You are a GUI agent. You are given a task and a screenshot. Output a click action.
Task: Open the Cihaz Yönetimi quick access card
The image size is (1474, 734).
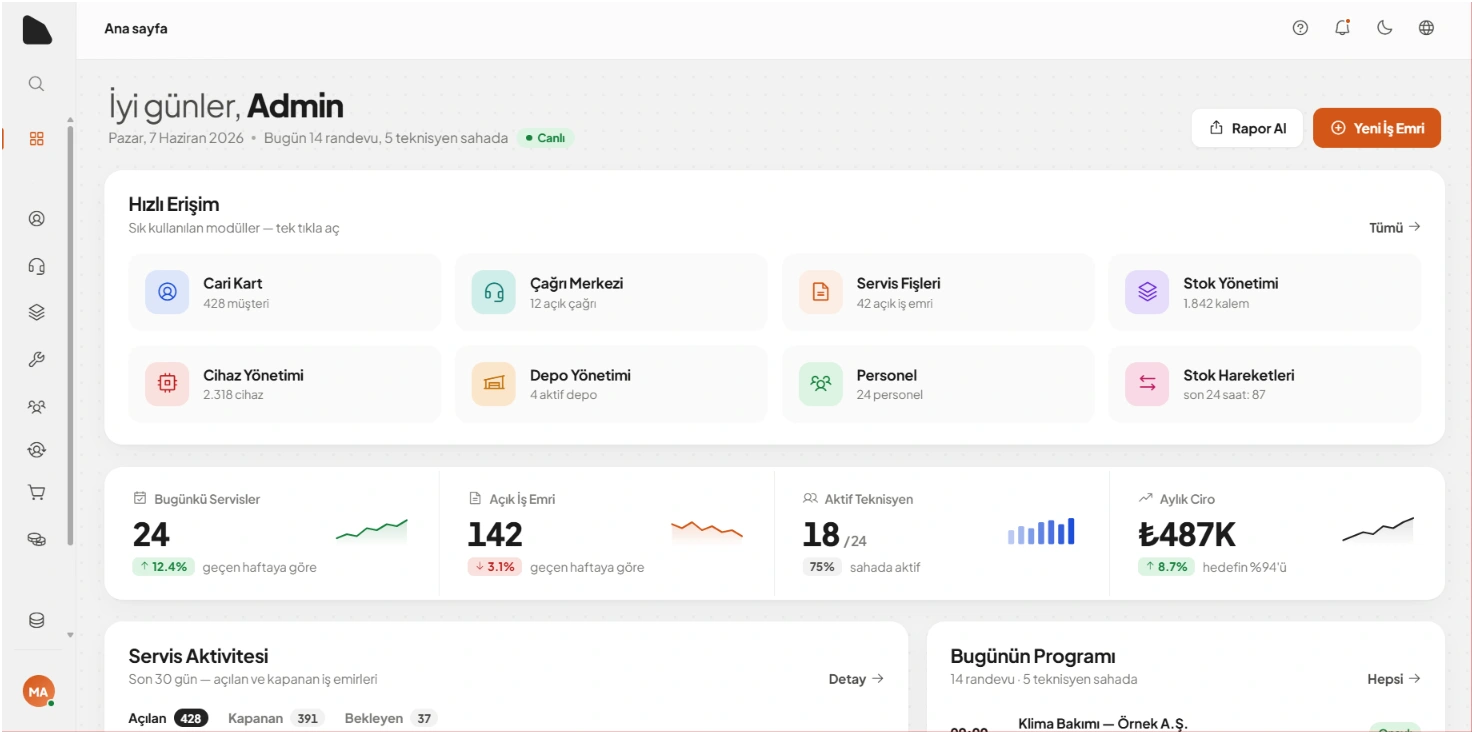(284, 384)
